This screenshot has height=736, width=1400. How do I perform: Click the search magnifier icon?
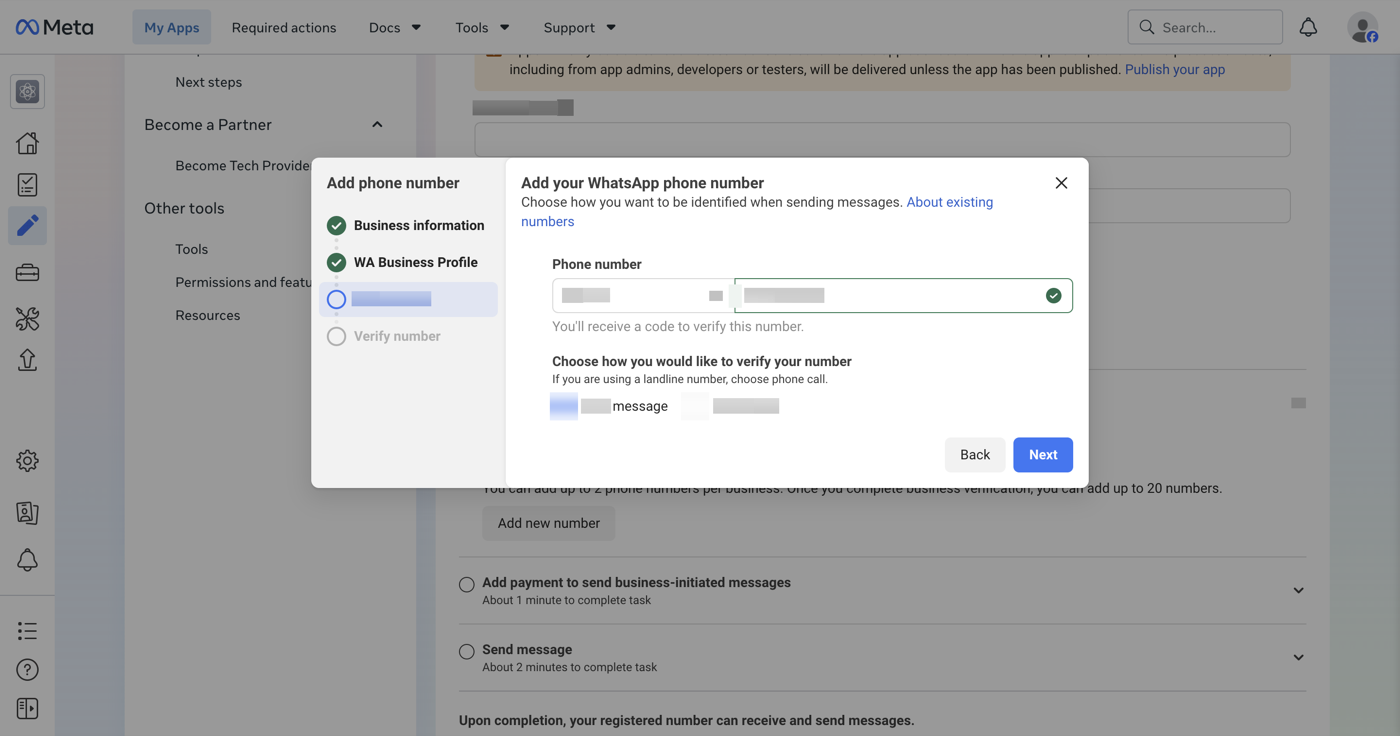click(x=1147, y=27)
